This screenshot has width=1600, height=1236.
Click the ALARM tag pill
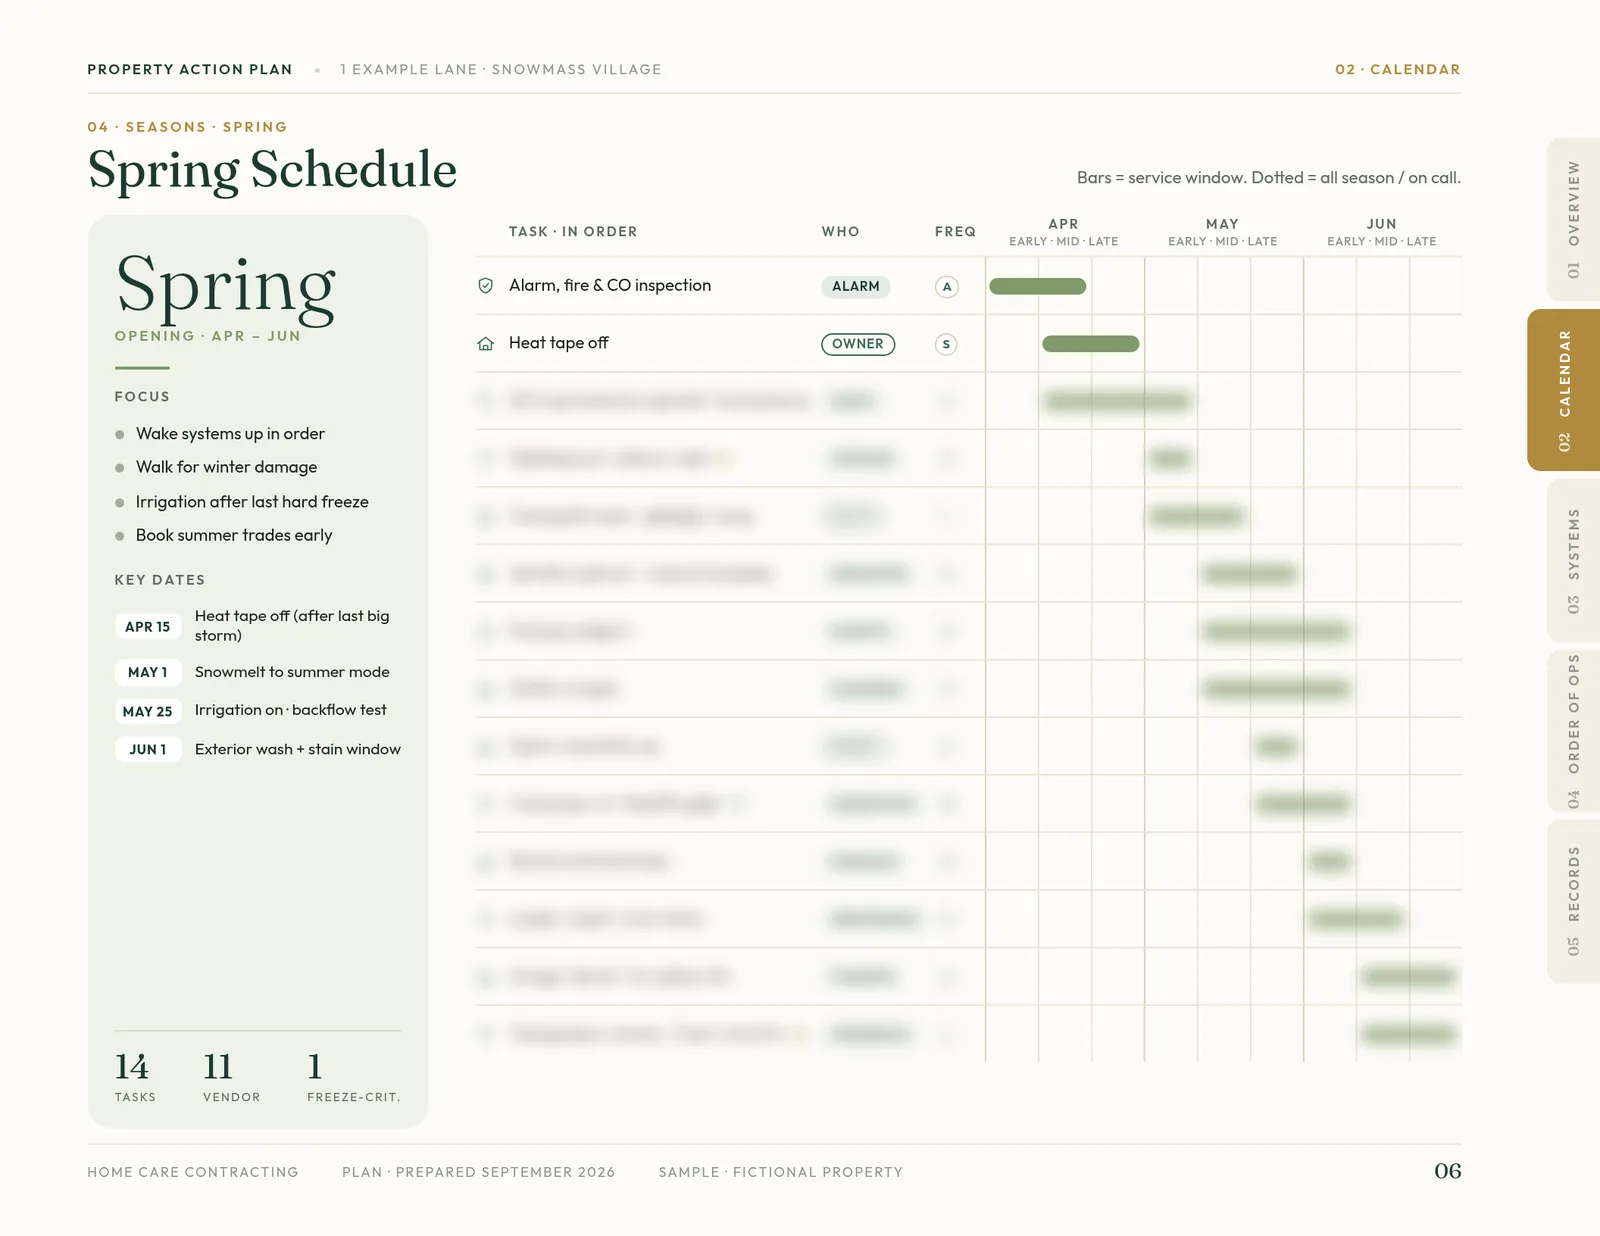click(x=856, y=286)
